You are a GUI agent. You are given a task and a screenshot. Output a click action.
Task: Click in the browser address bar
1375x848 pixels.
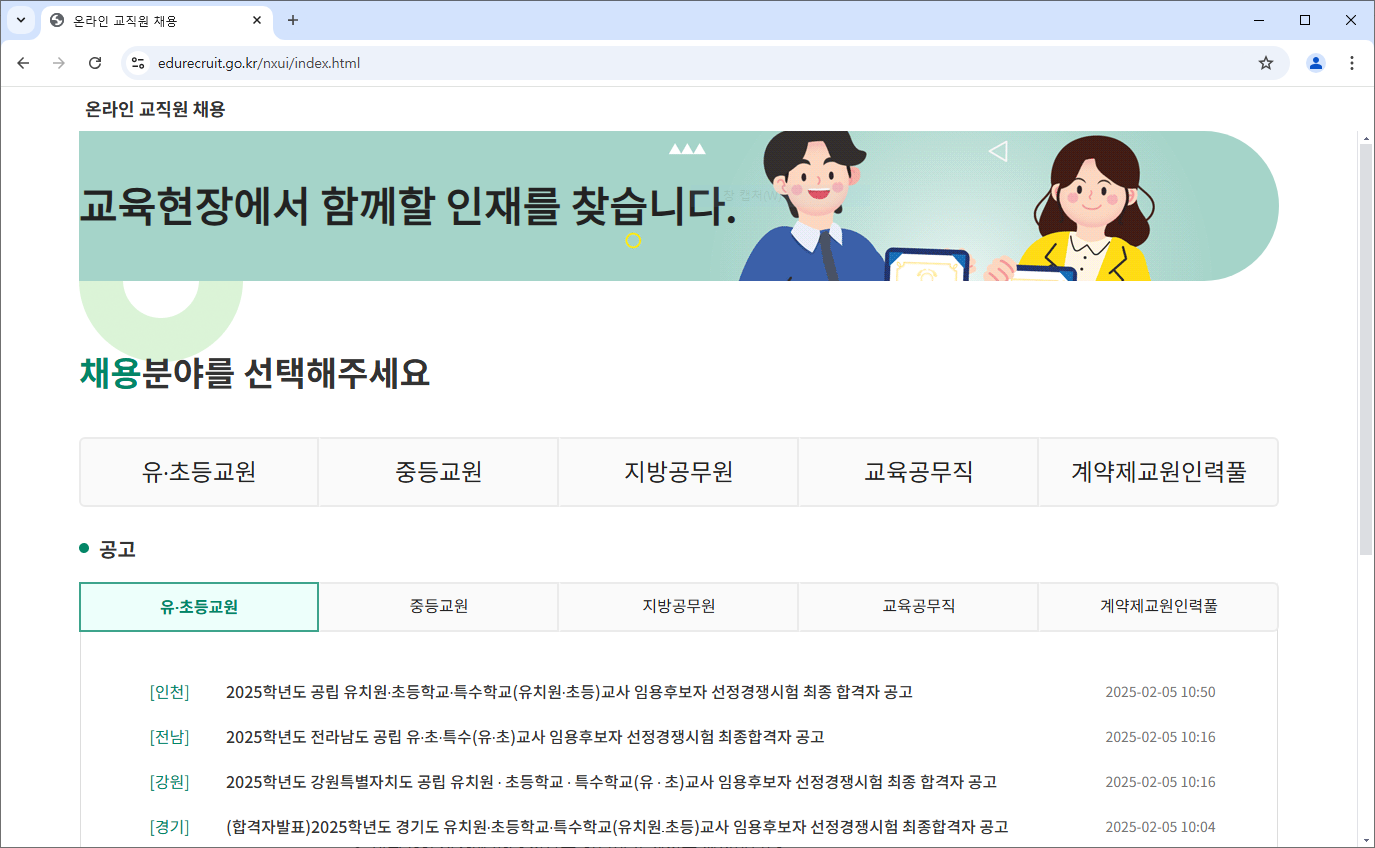600,62
